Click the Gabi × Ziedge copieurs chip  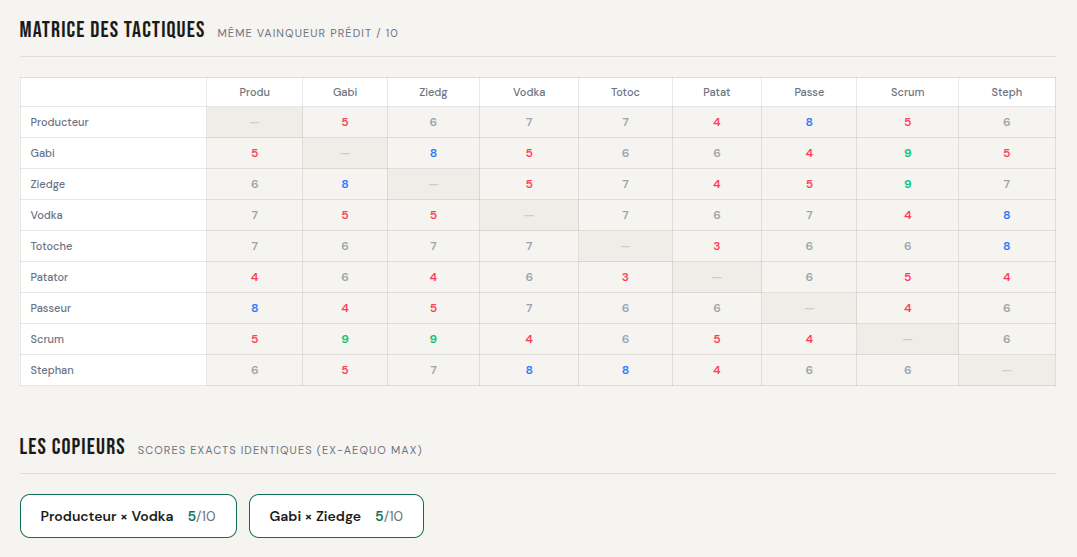coord(336,516)
